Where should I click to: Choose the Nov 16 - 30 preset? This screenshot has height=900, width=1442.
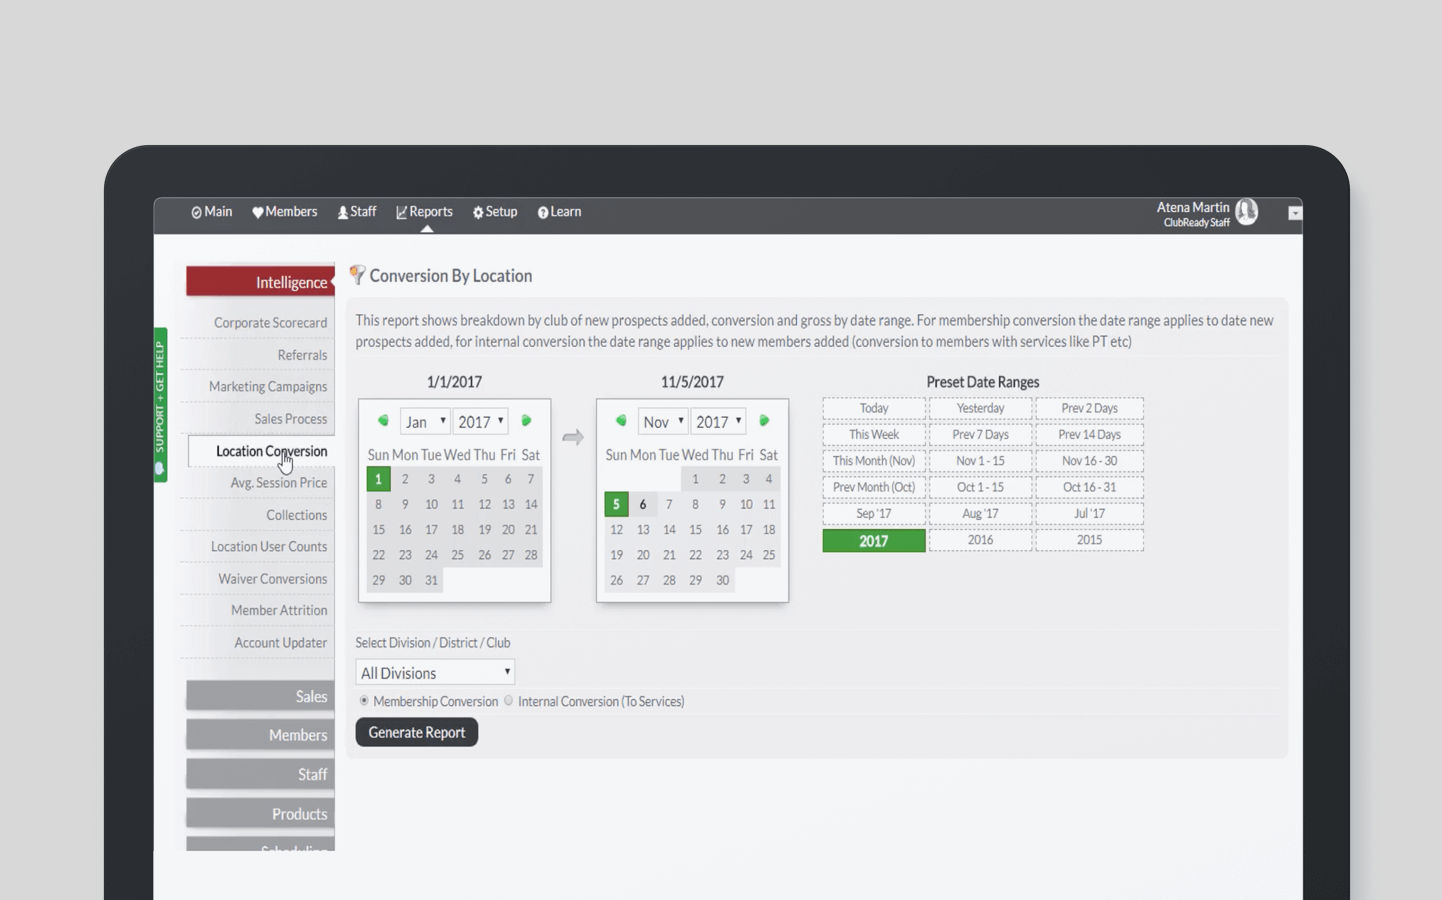click(x=1089, y=461)
